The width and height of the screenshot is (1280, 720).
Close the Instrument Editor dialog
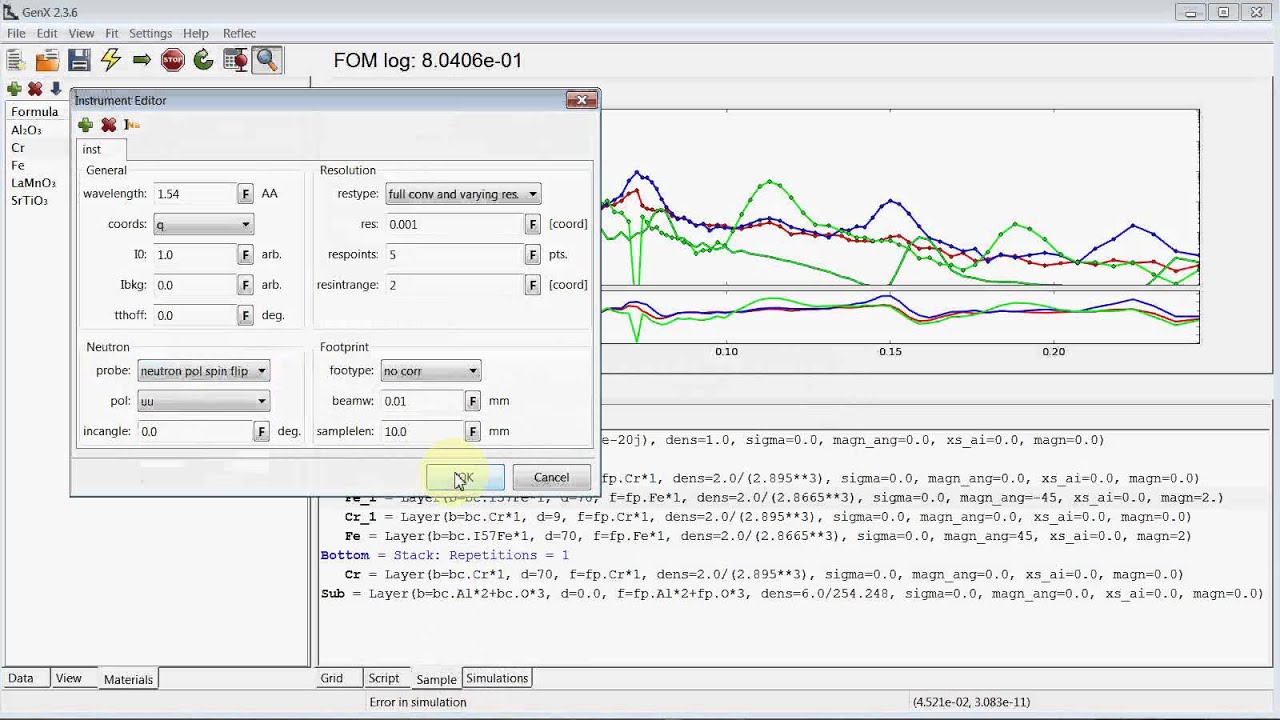pyautogui.click(x=581, y=100)
